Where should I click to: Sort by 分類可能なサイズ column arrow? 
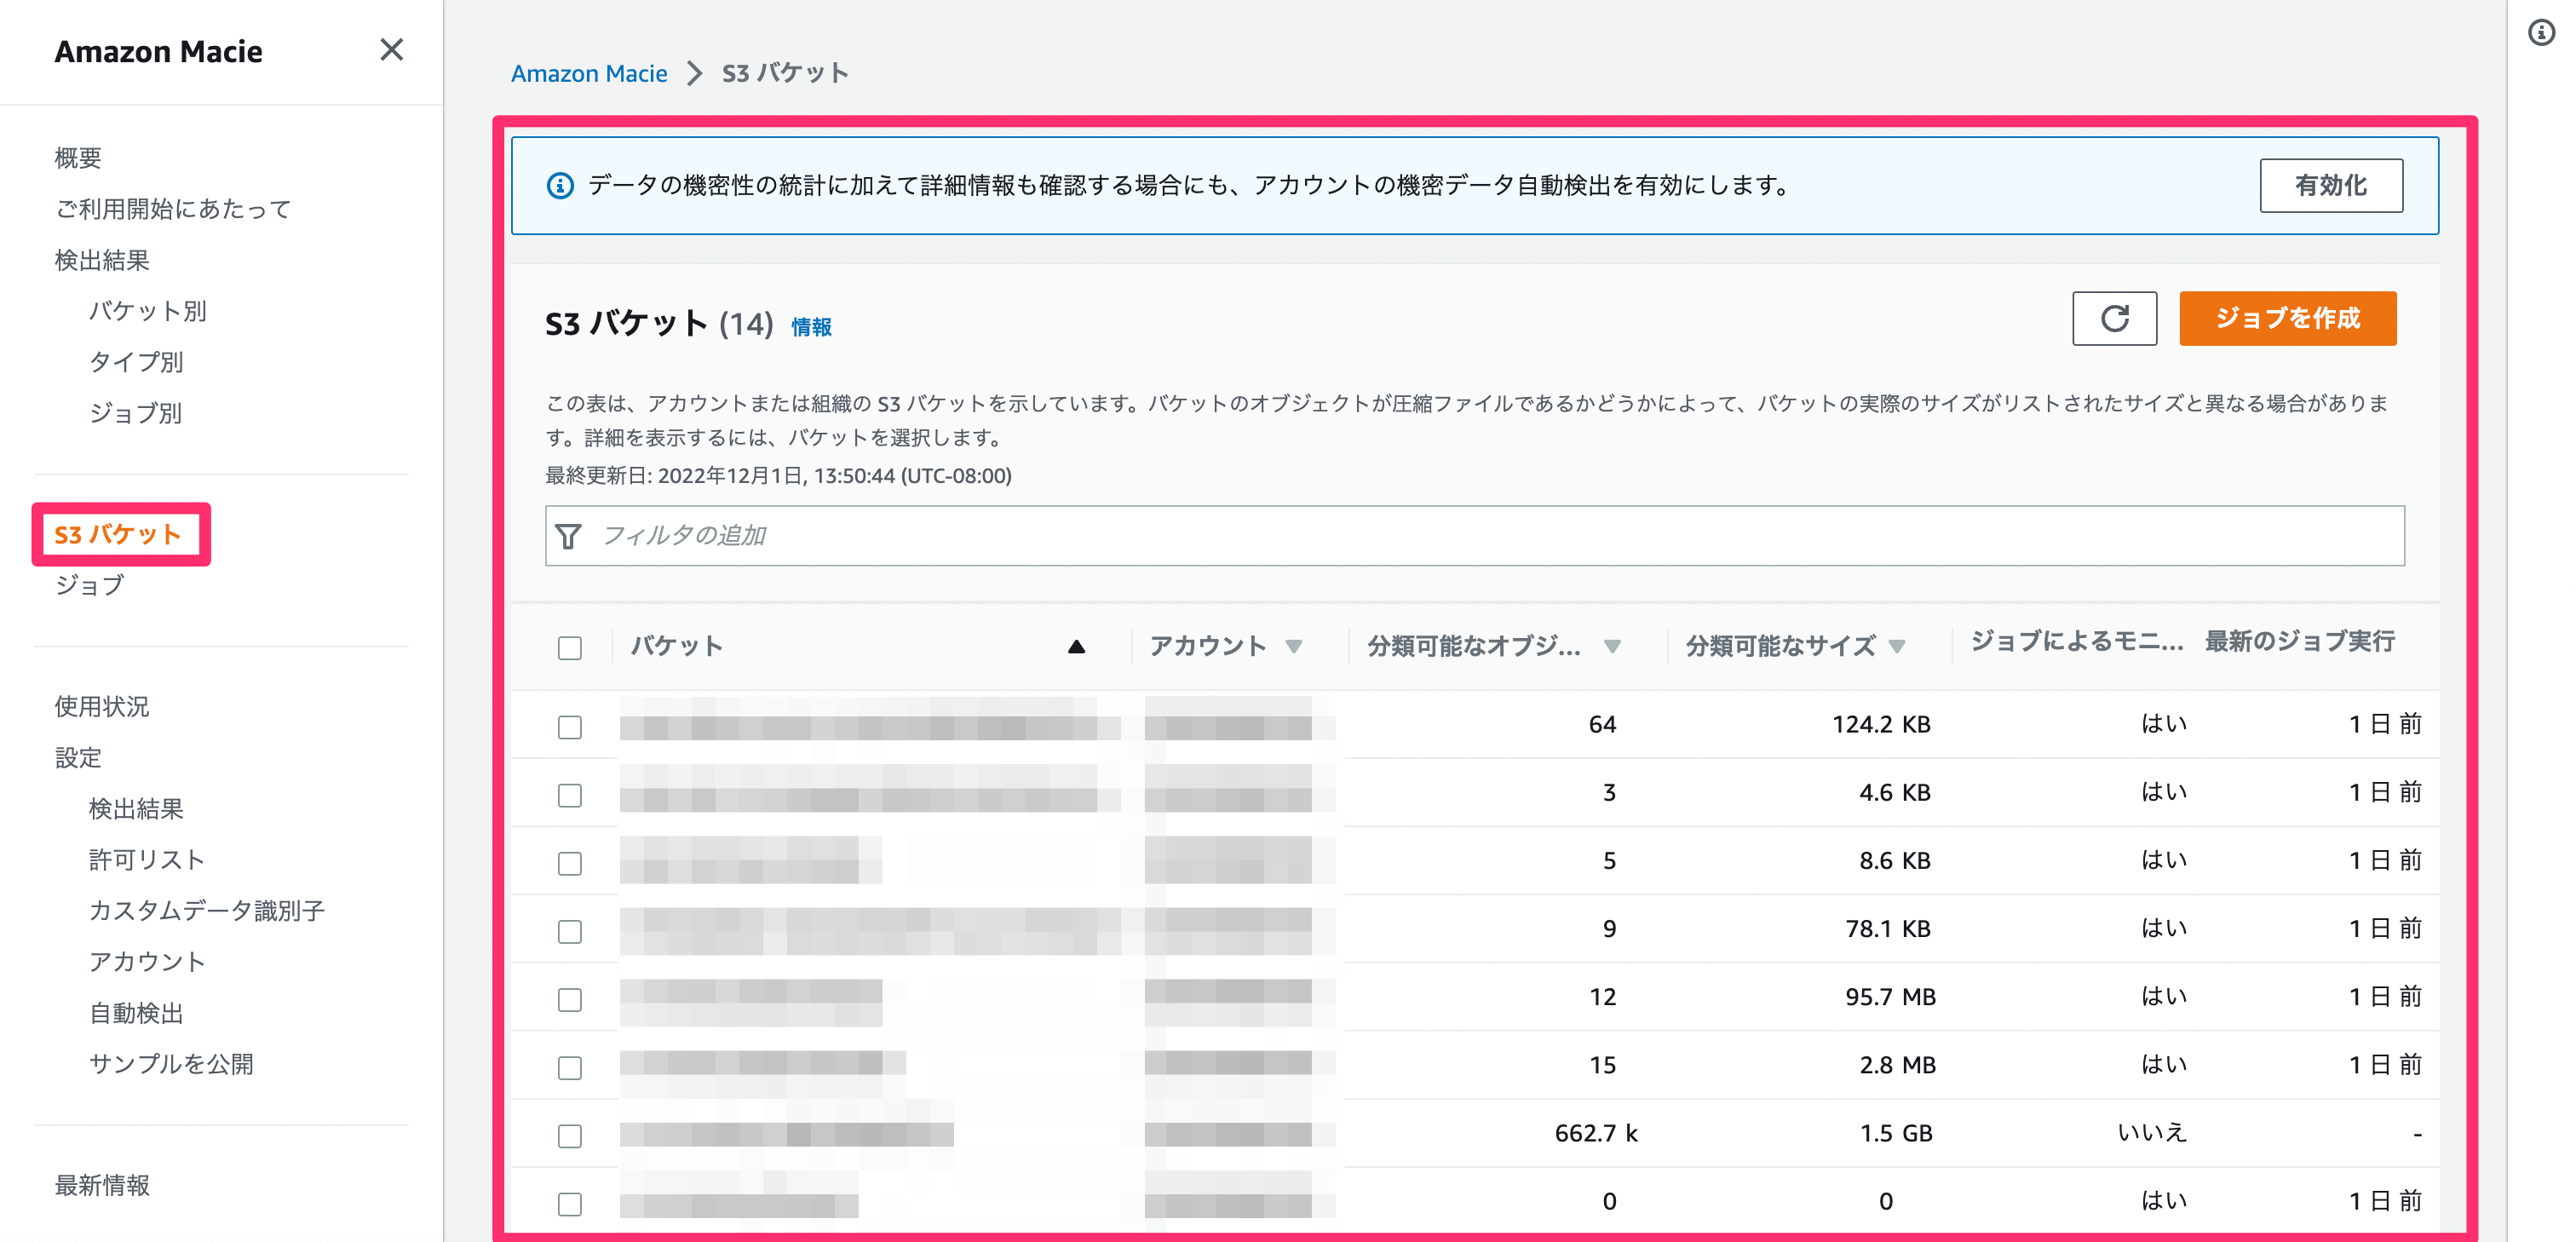click(x=1897, y=646)
